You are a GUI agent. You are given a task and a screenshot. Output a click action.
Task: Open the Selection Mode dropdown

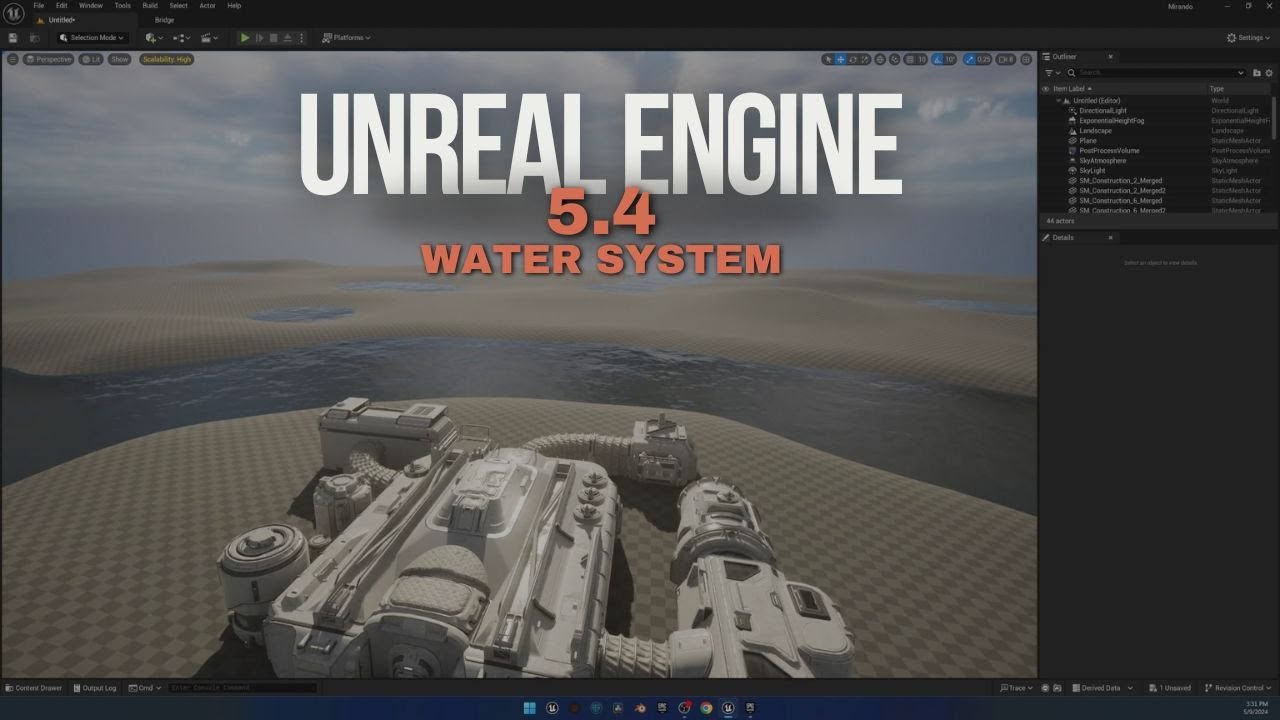(x=92, y=38)
